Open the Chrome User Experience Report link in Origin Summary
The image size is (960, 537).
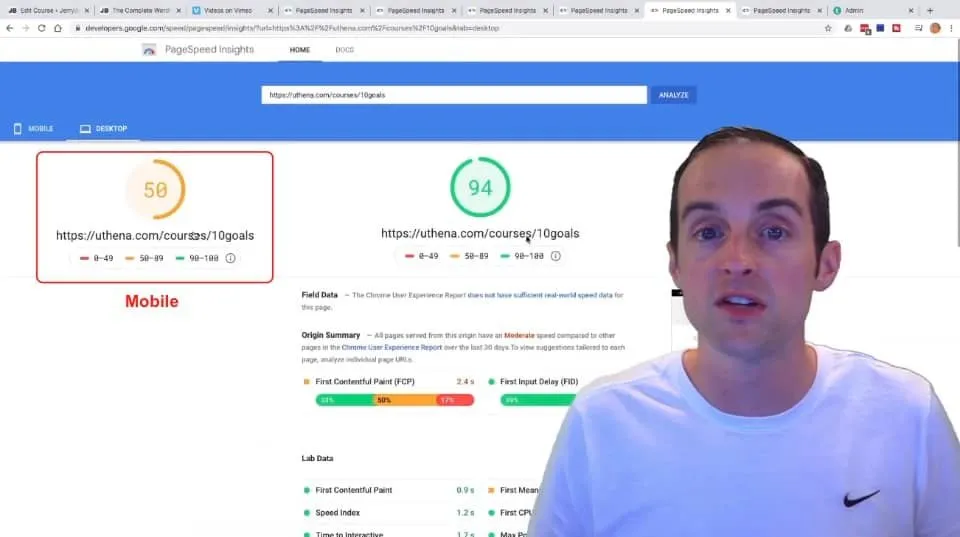(x=392, y=347)
